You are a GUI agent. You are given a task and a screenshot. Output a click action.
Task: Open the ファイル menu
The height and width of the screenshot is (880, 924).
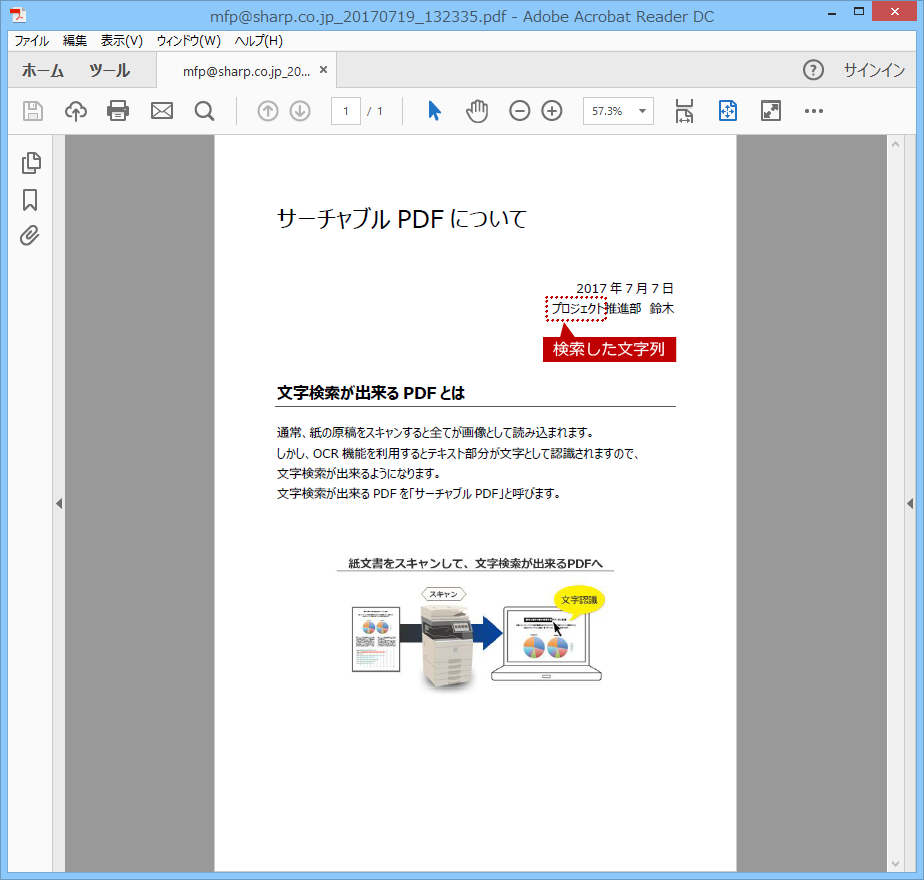point(31,41)
